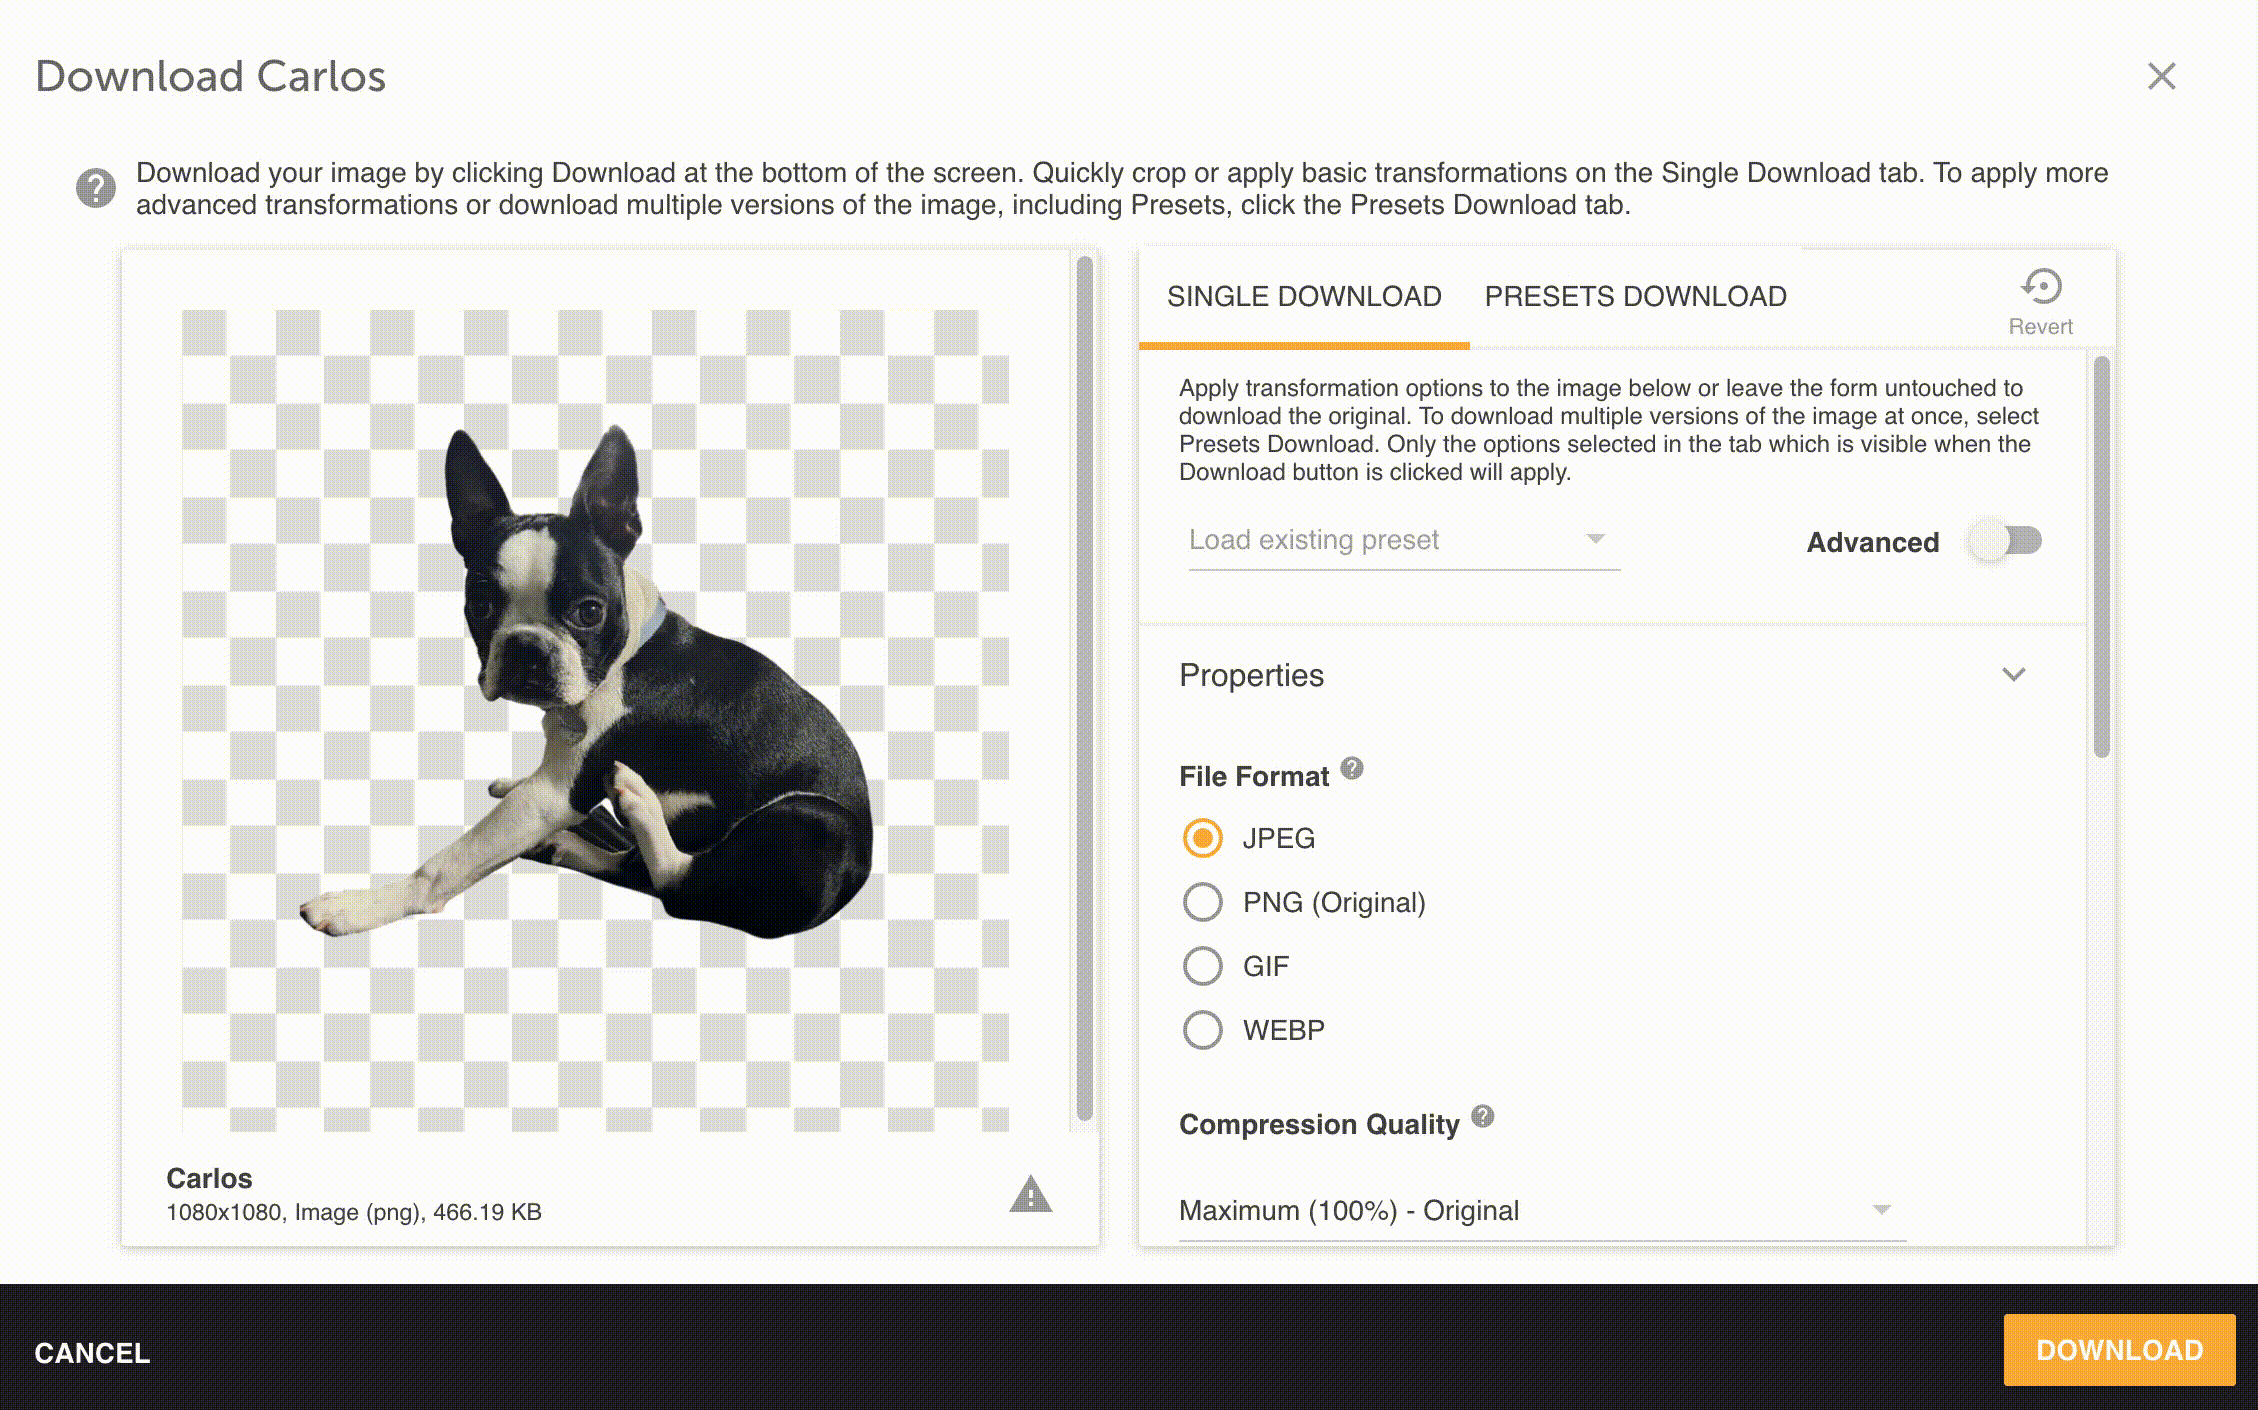Image resolution: width=2258 pixels, height=1410 pixels.
Task: Click the 'Download Carlos' dialog title
Action: 211,76
